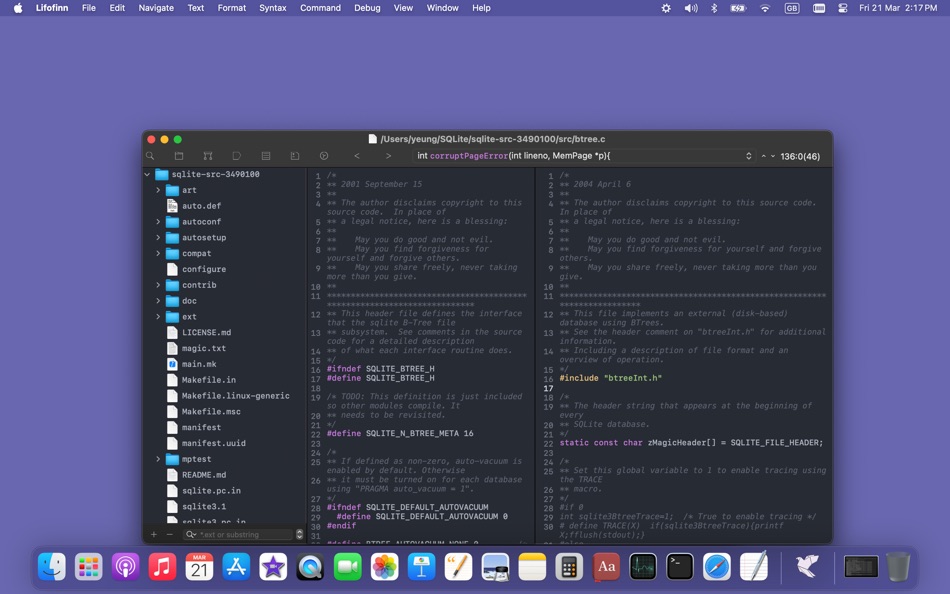
Task: Remove item with the minus button
Action: coord(170,535)
